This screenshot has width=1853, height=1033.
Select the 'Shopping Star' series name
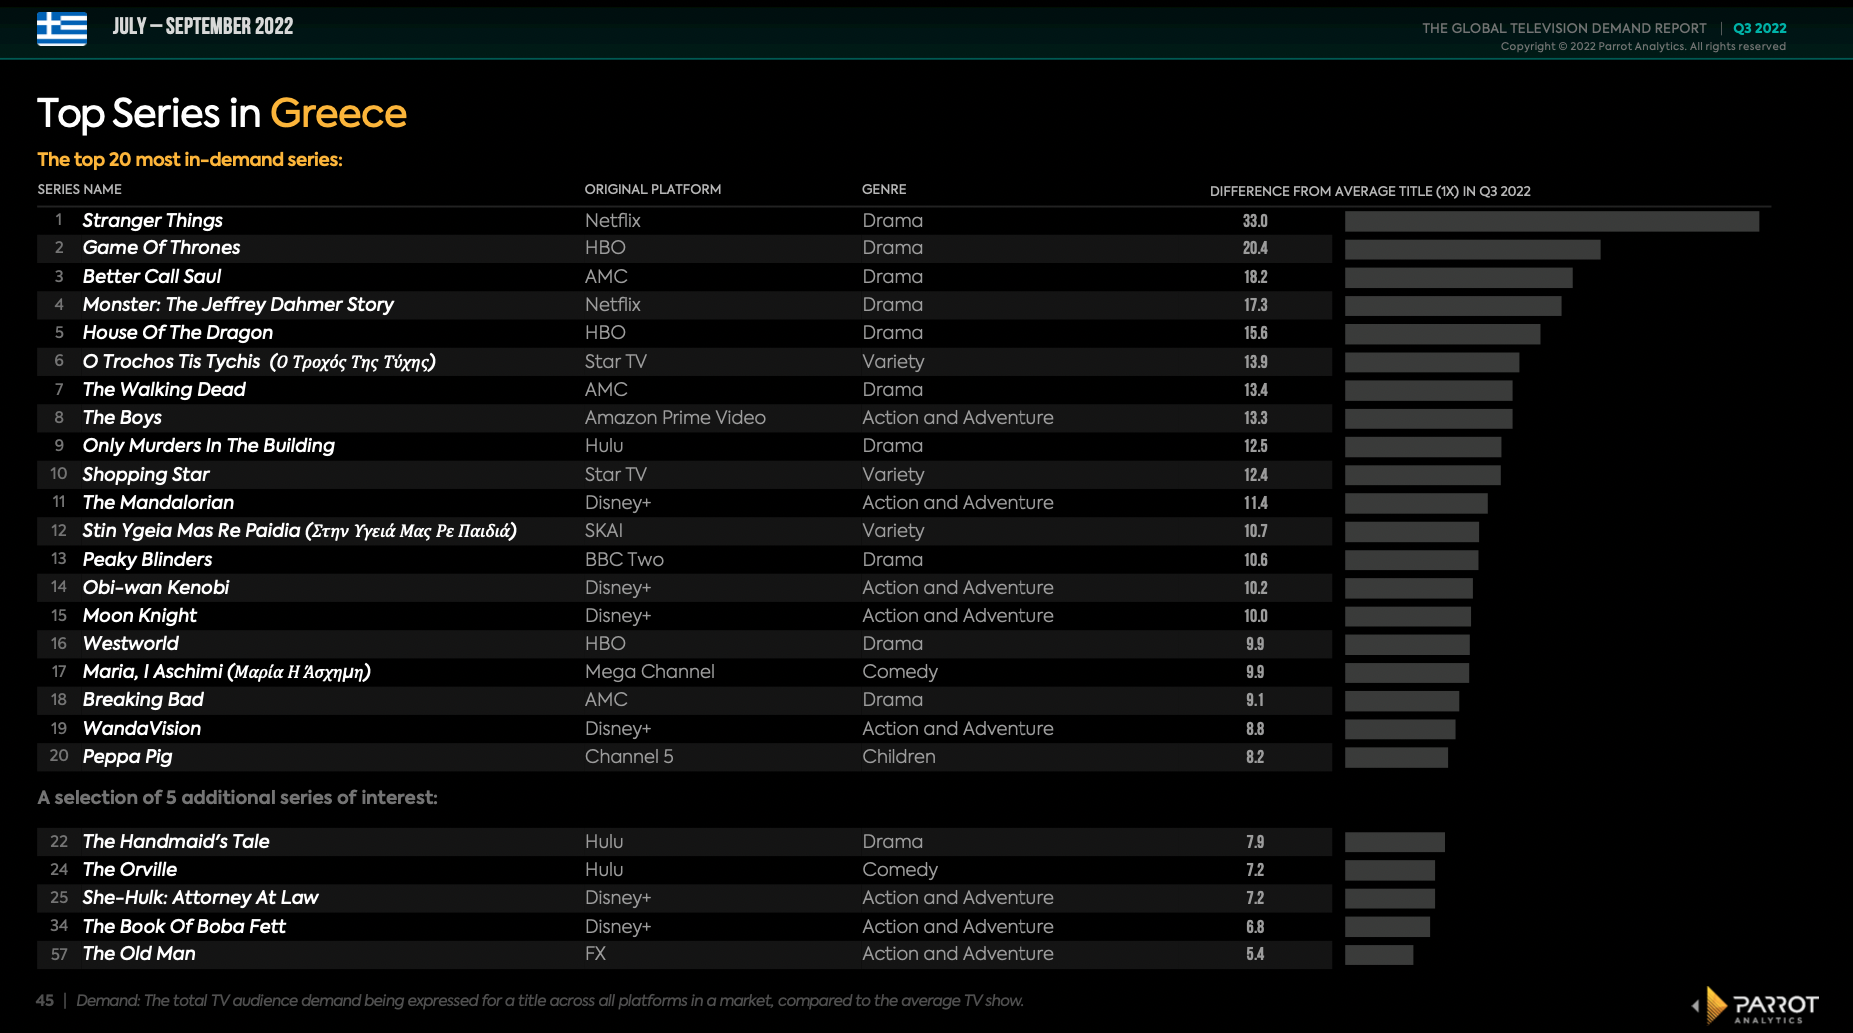point(146,474)
